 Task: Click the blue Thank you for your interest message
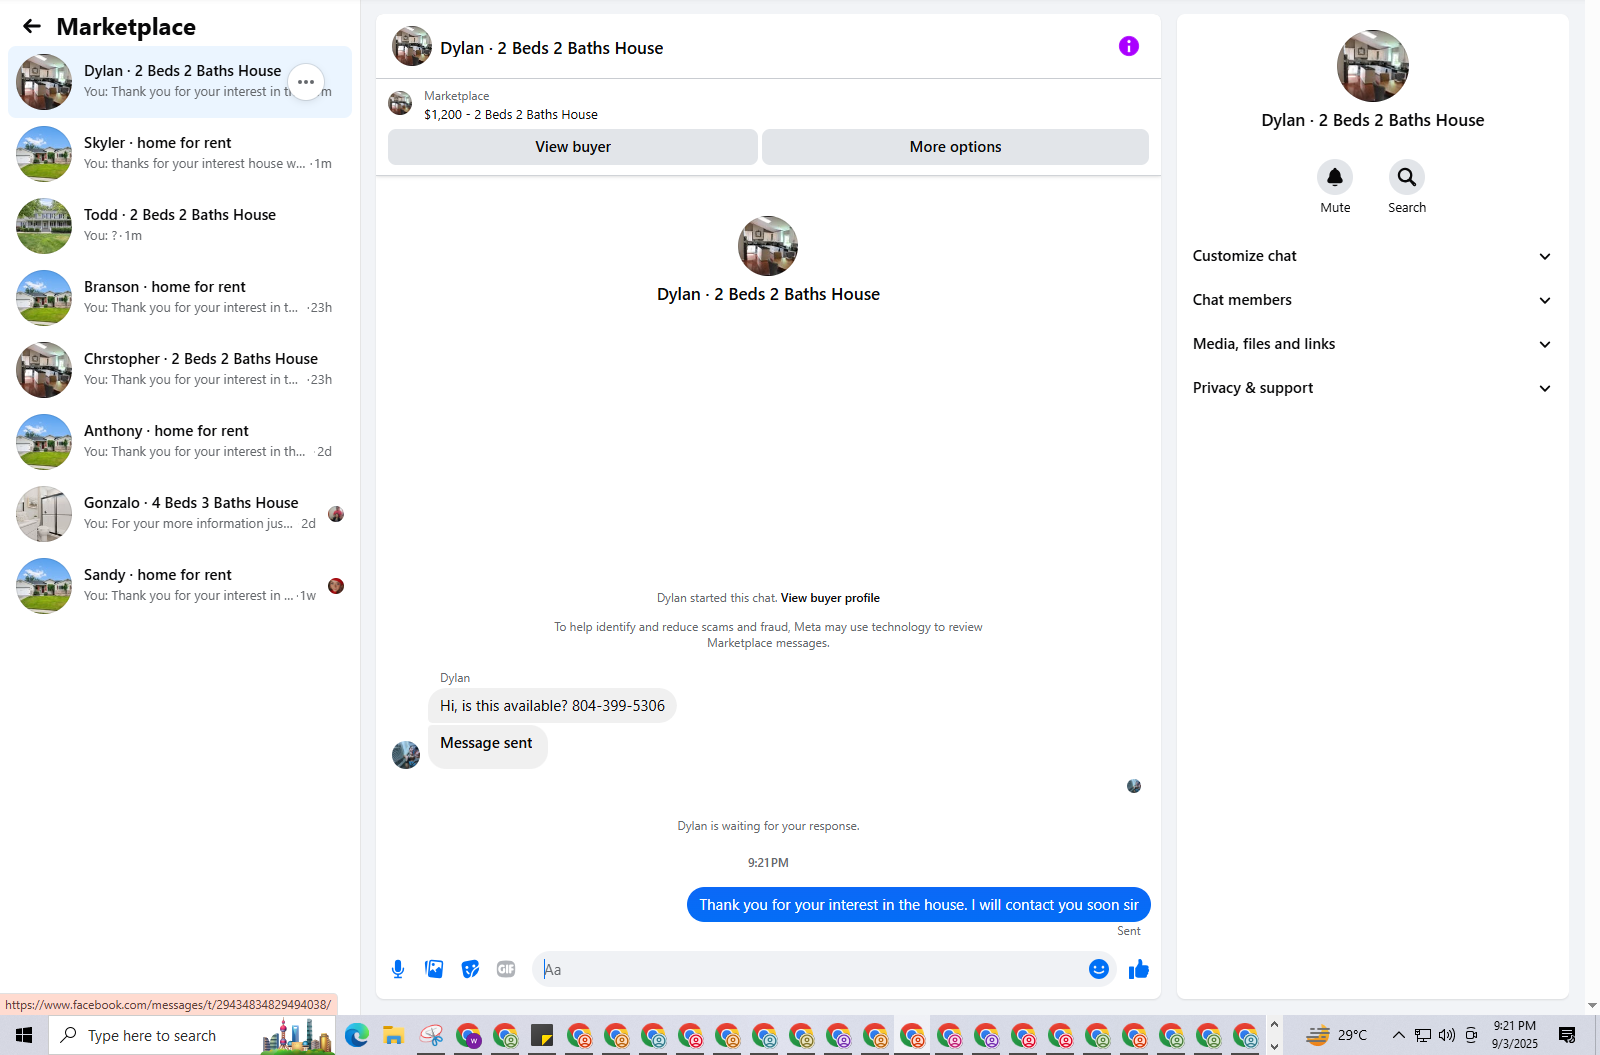pos(919,905)
